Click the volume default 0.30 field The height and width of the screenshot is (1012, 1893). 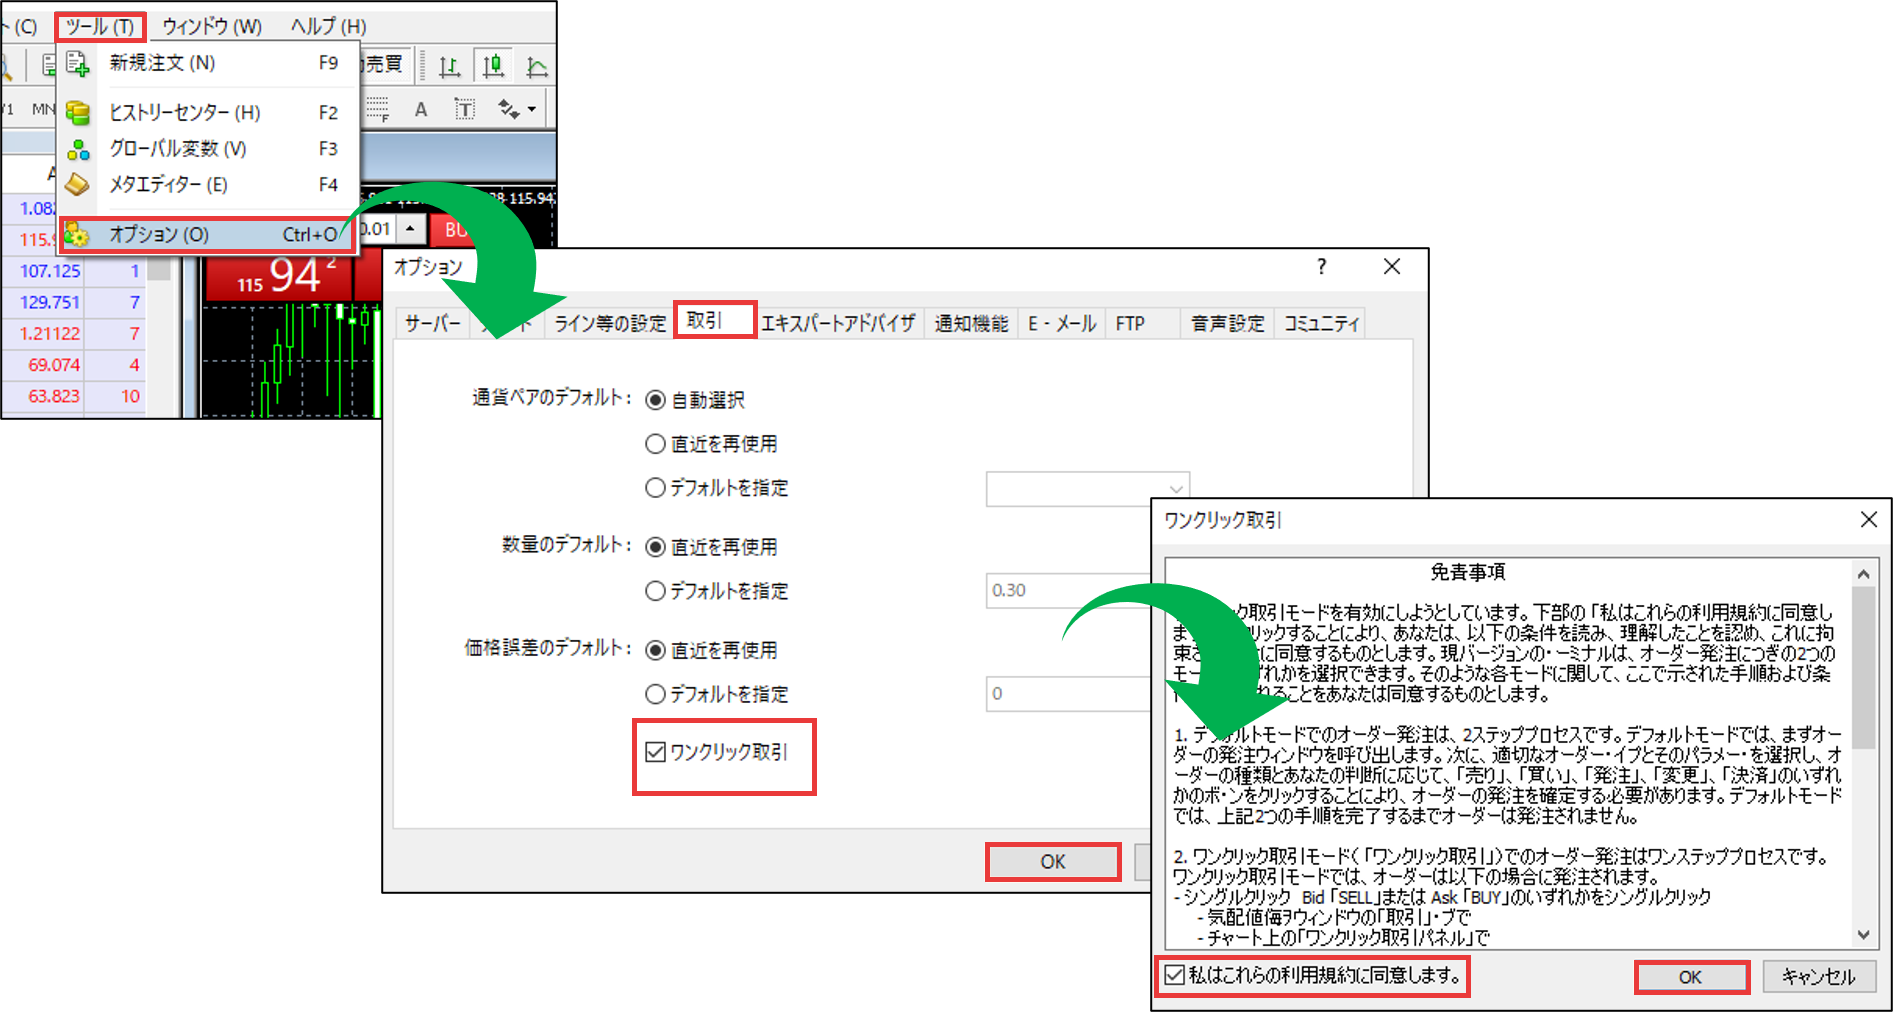coord(1069,590)
